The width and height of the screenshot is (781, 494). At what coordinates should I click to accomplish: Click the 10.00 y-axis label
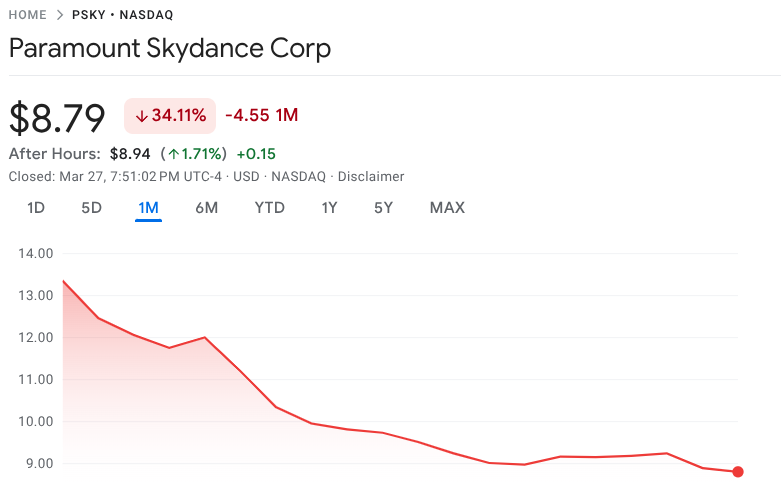point(36,421)
